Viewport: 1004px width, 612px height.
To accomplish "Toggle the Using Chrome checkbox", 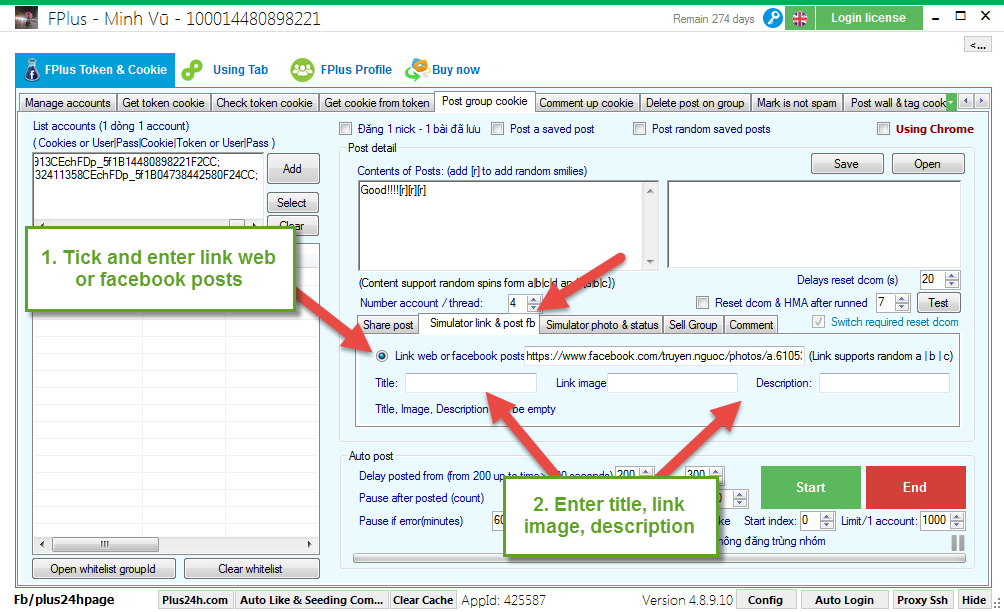I will click(884, 129).
